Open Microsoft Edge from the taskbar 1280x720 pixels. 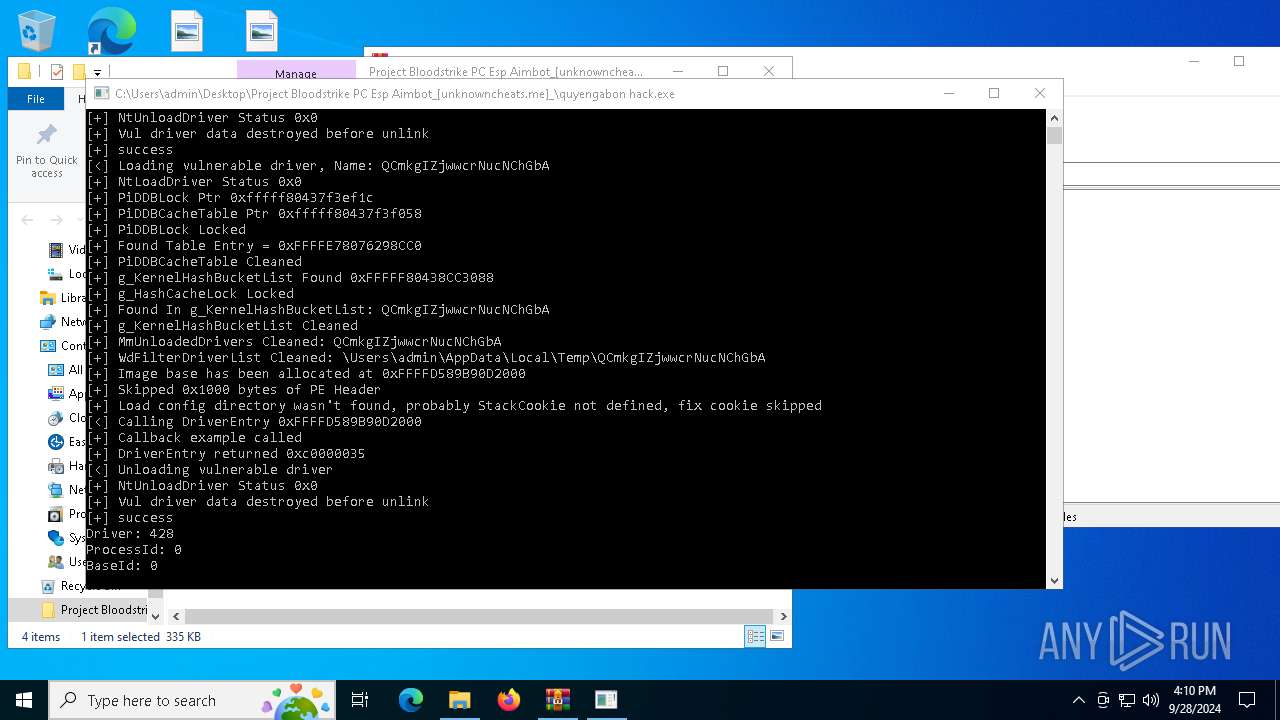[411, 700]
